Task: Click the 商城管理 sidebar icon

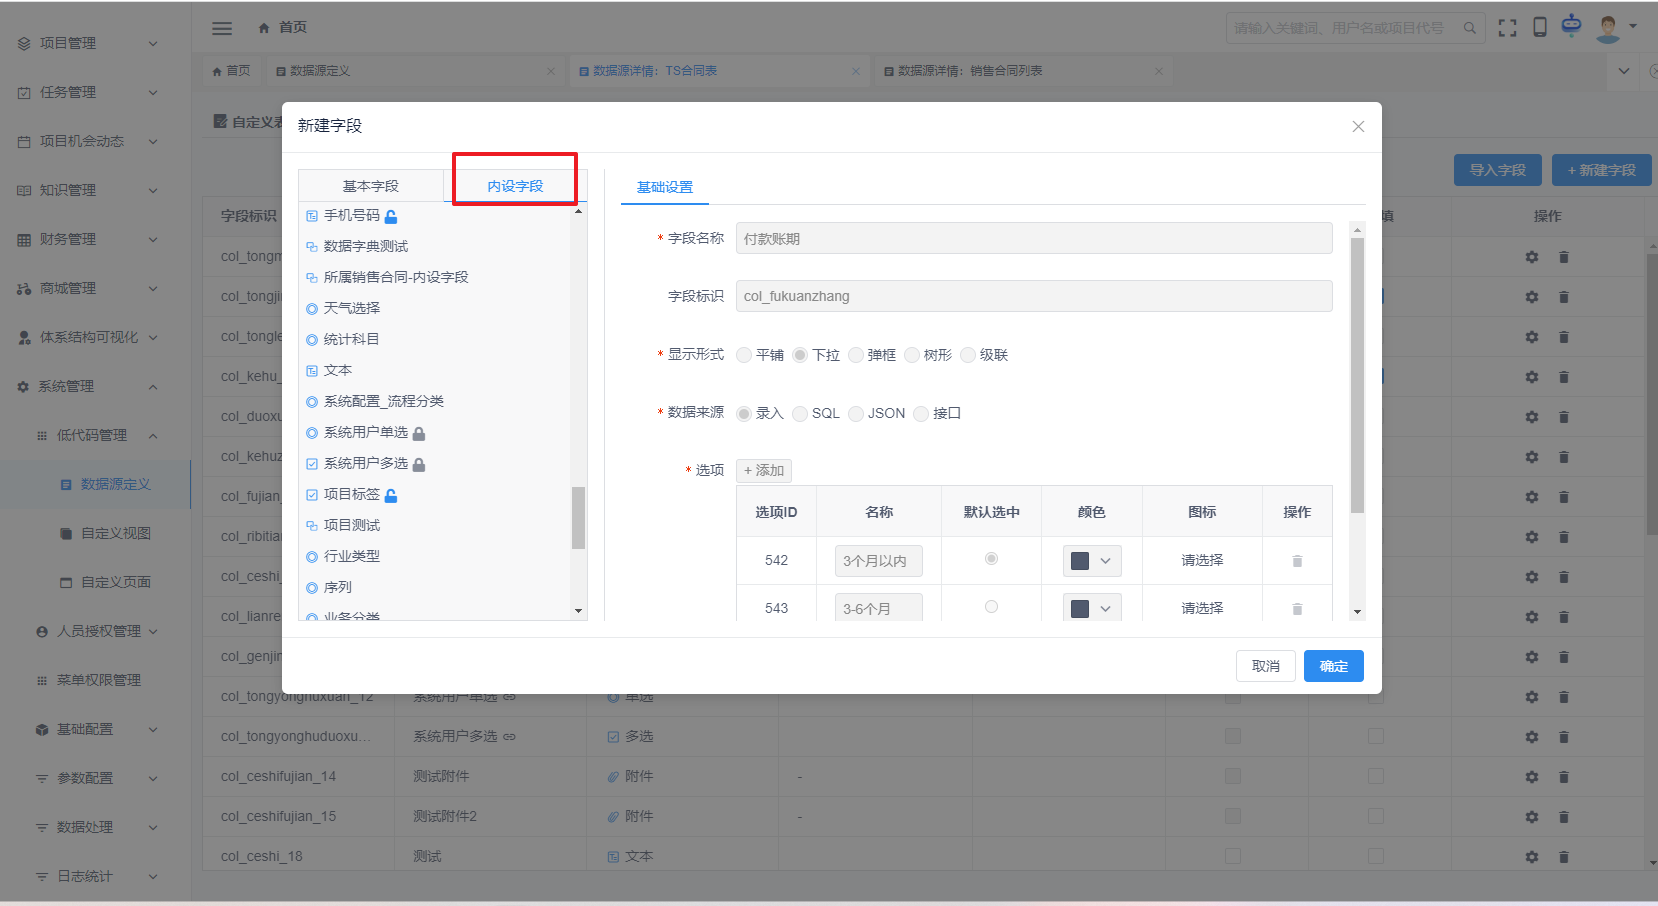Action: click(x=24, y=288)
